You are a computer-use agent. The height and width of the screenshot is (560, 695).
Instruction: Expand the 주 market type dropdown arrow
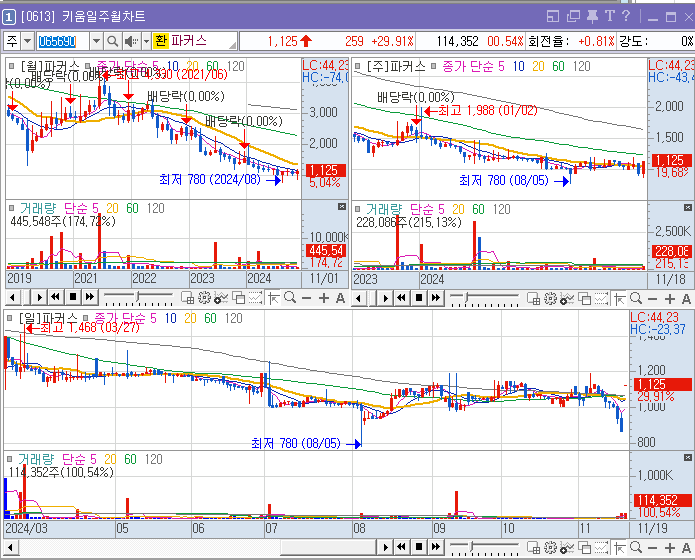[27, 41]
